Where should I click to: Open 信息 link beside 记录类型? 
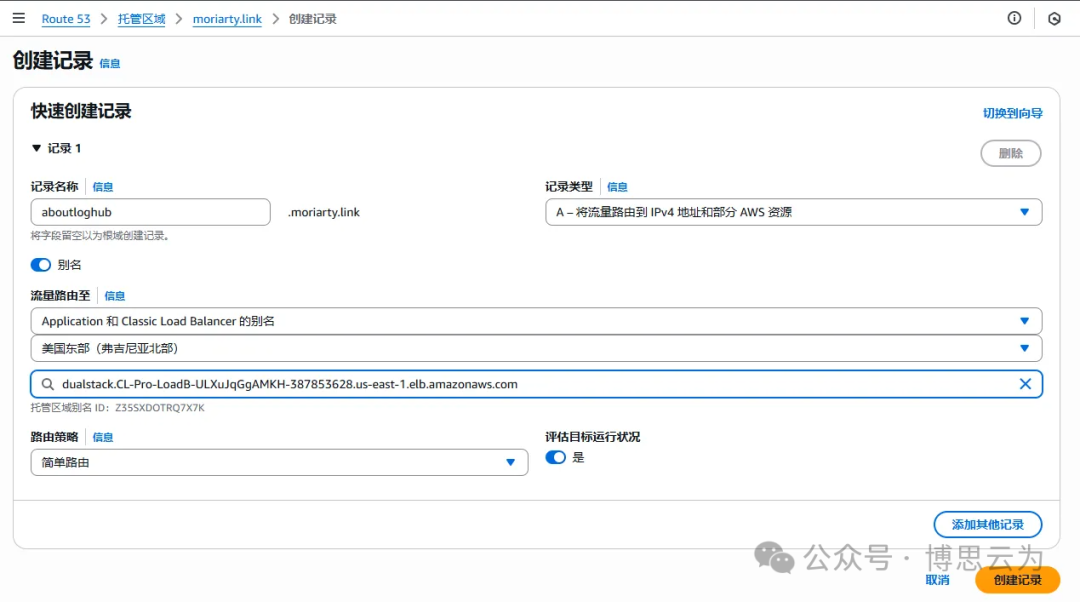point(617,187)
